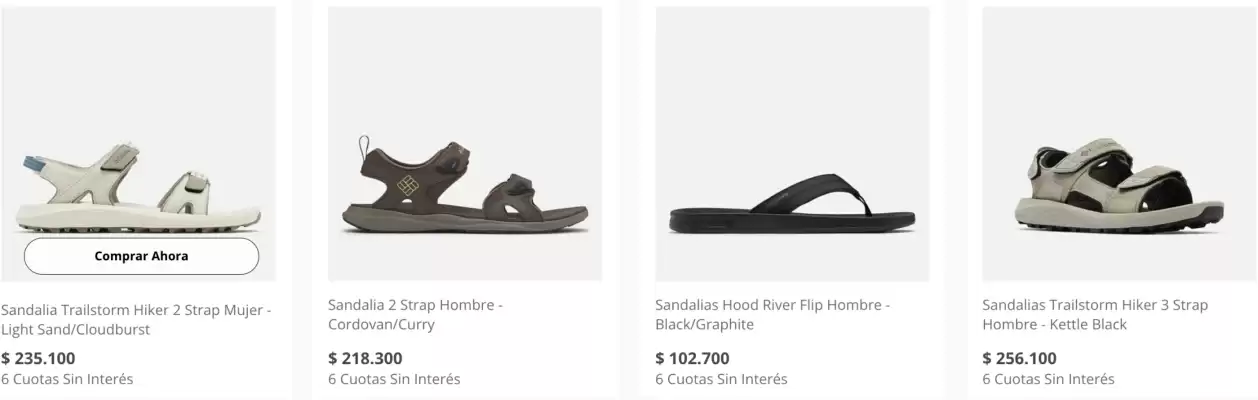Open Sandalia Trailstorm Hiker 2 Strap Mujer link
1258x400 pixels.
coord(136,319)
